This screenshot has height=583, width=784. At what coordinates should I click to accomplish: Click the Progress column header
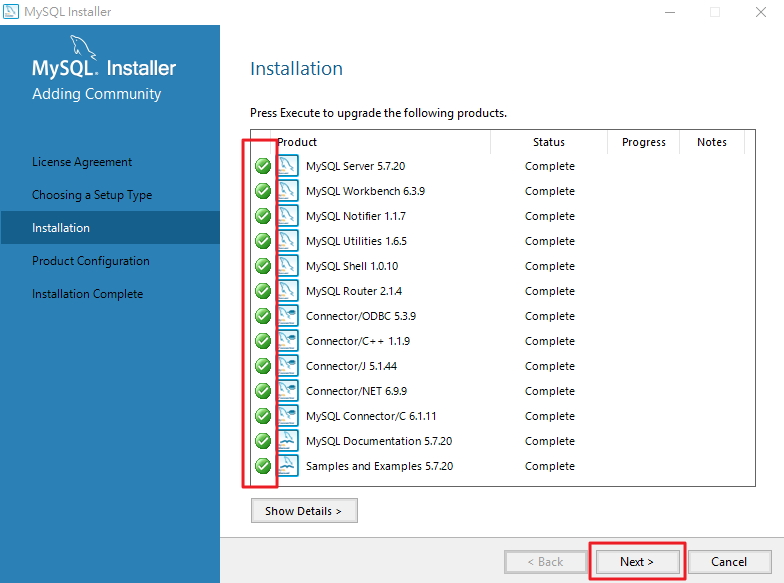644,142
